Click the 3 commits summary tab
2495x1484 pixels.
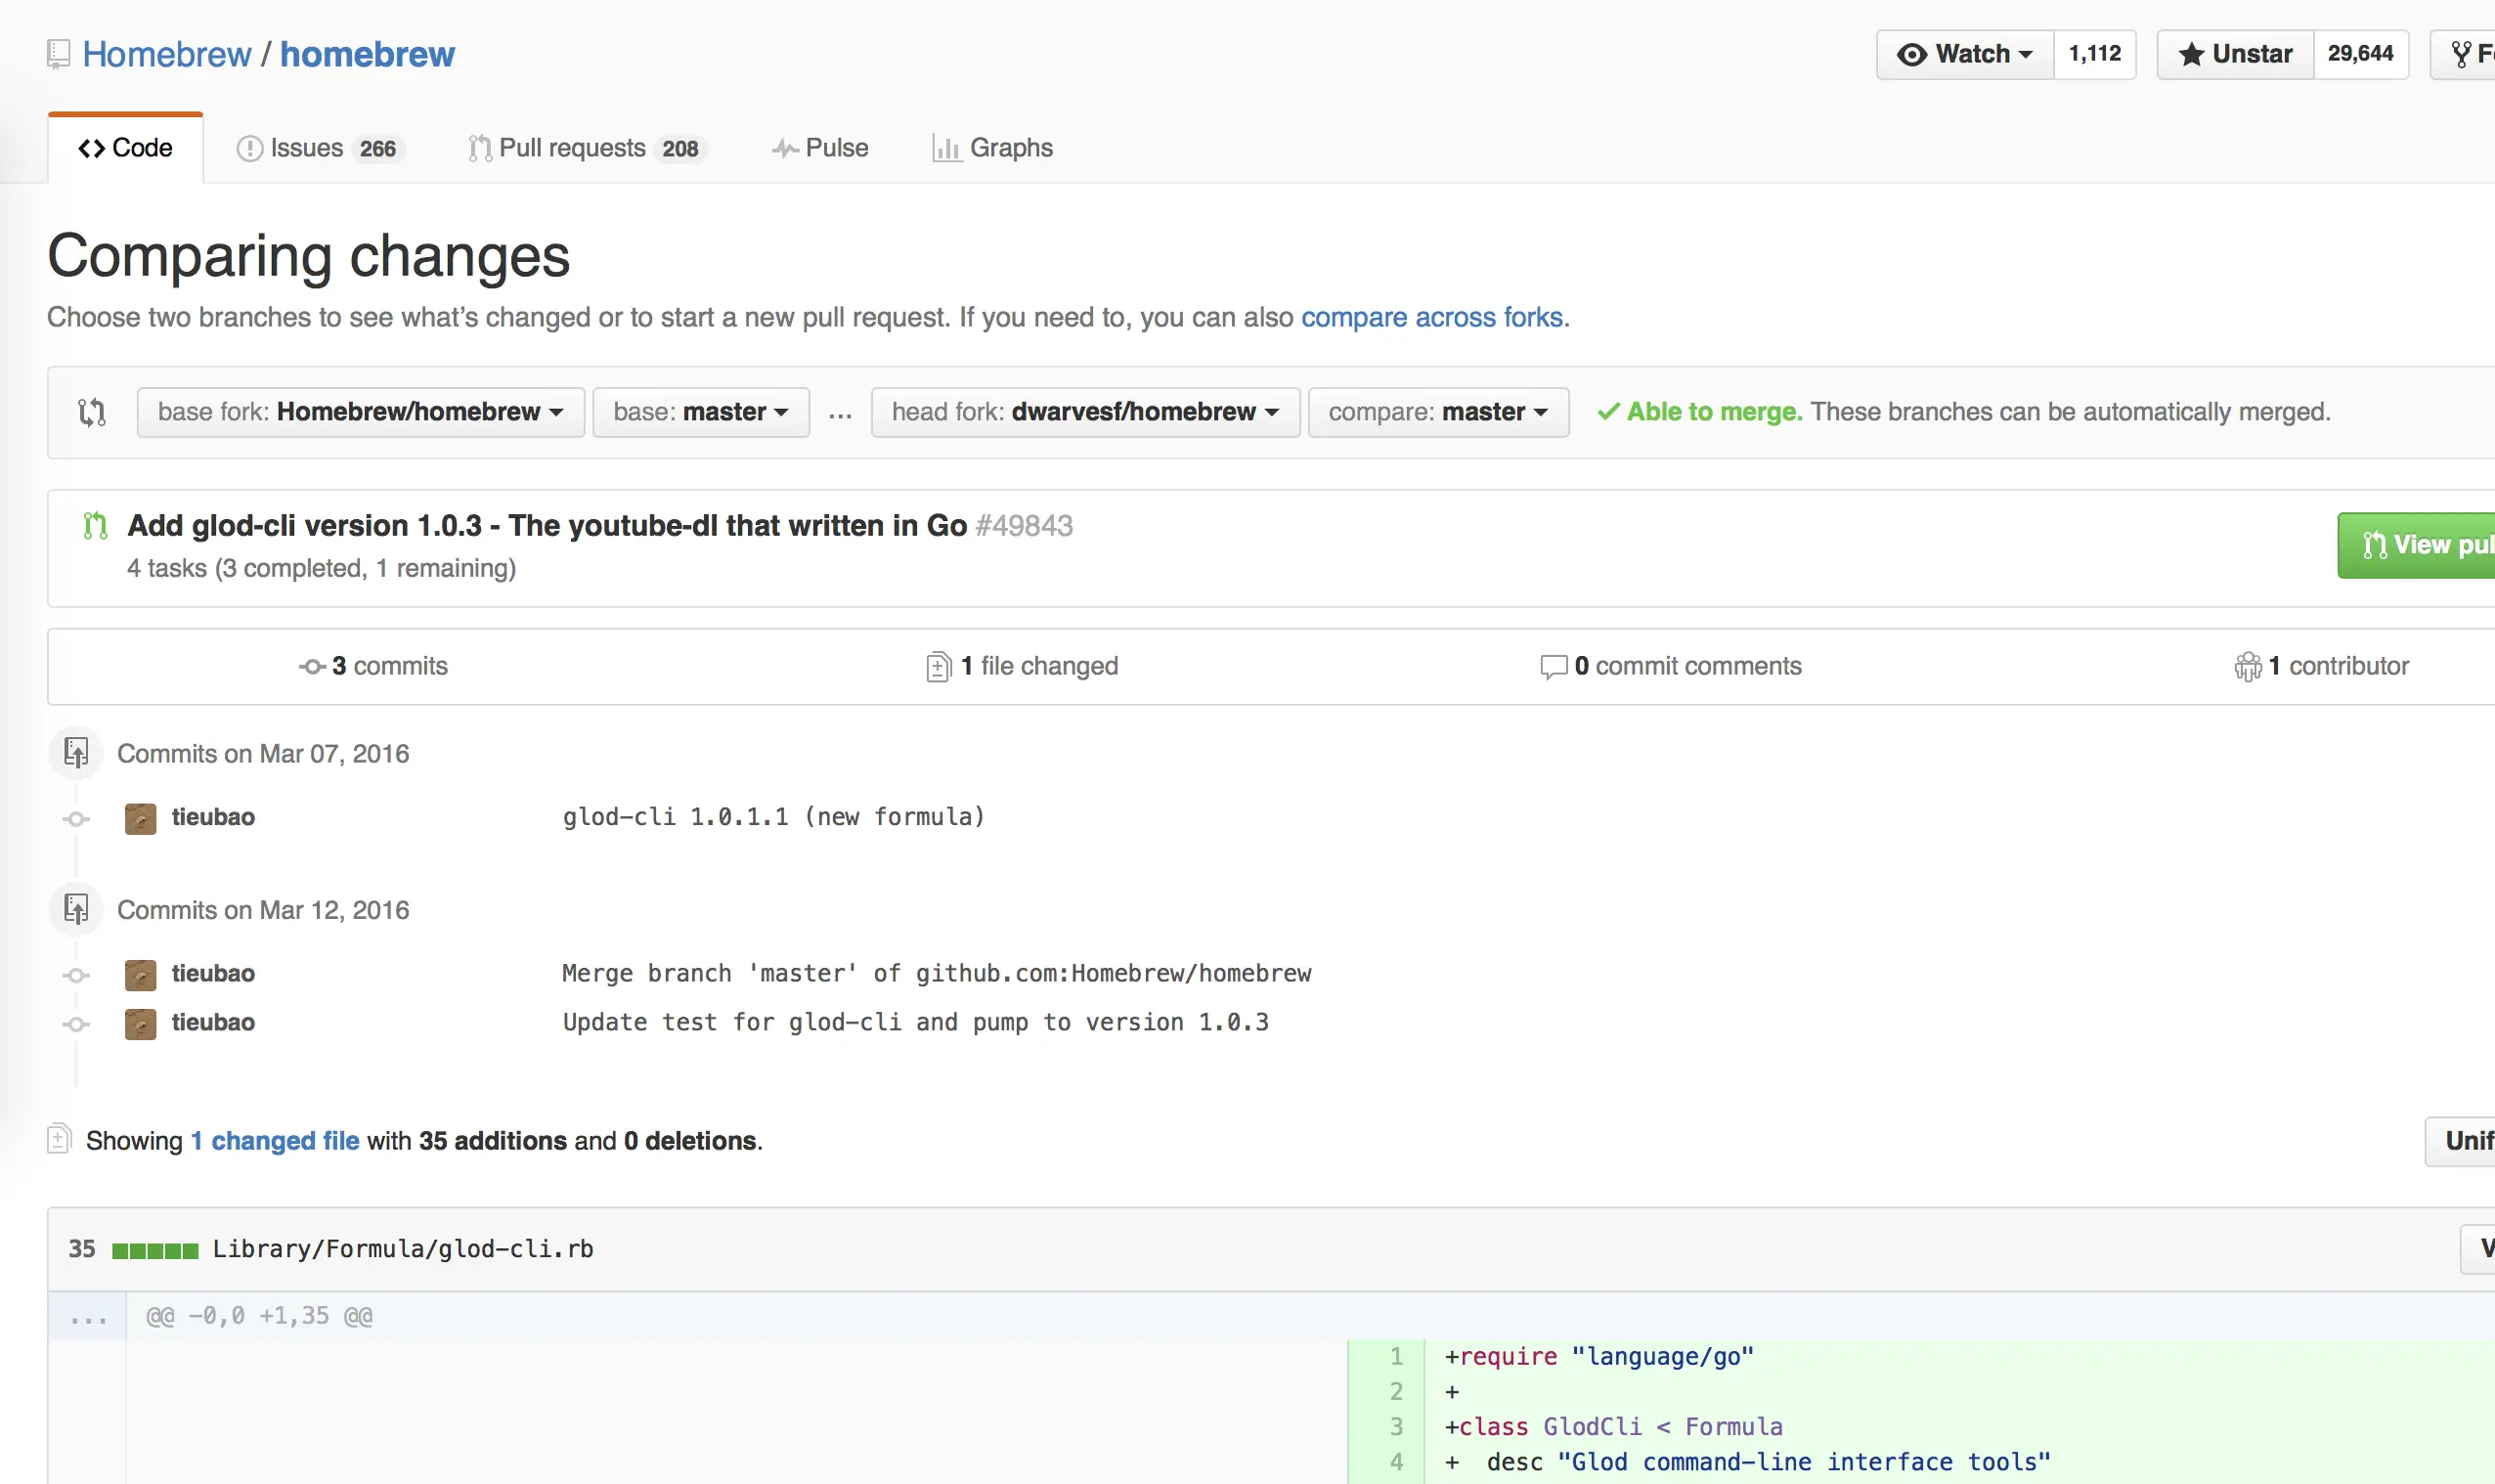click(373, 667)
